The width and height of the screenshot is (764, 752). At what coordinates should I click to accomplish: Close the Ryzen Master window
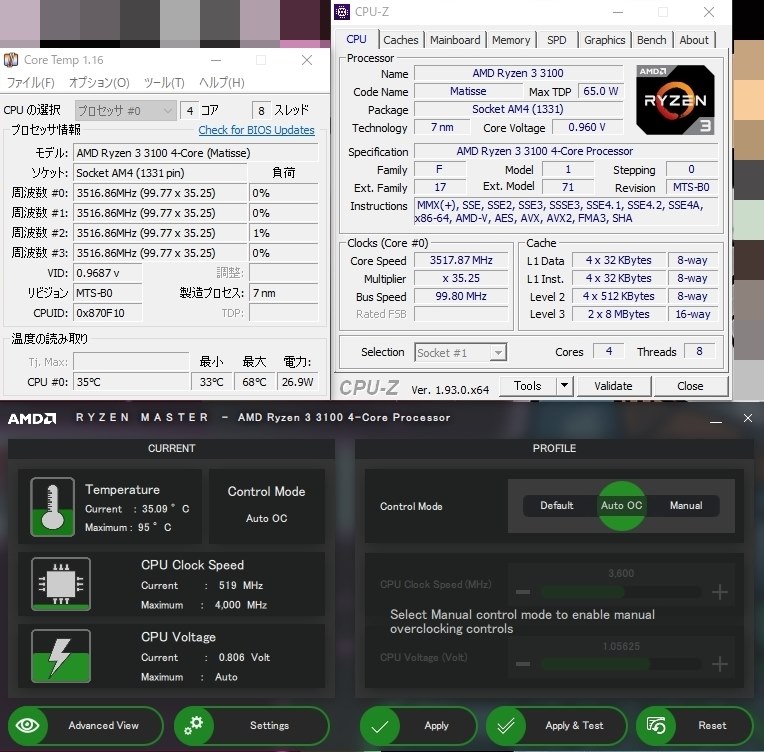748,418
